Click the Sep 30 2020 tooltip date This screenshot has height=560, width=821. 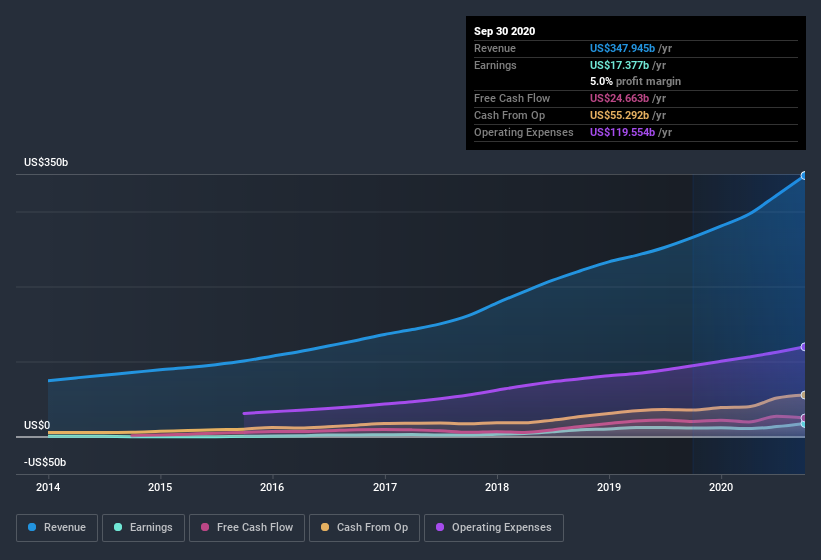click(x=505, y=31)
